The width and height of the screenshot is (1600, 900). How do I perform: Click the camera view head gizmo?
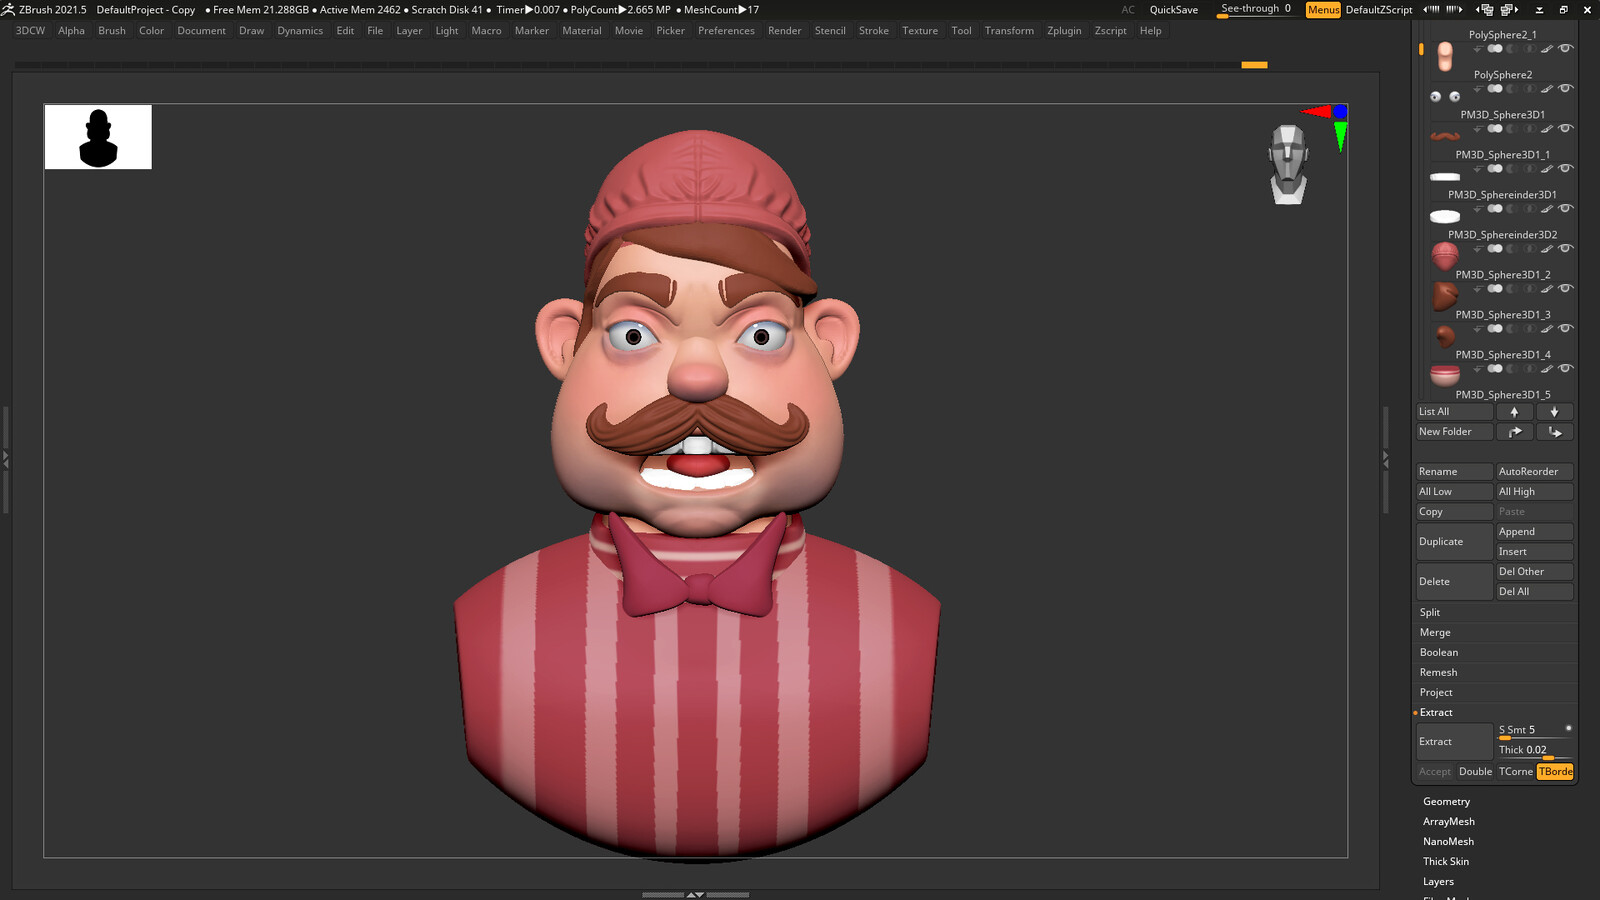1288,165
